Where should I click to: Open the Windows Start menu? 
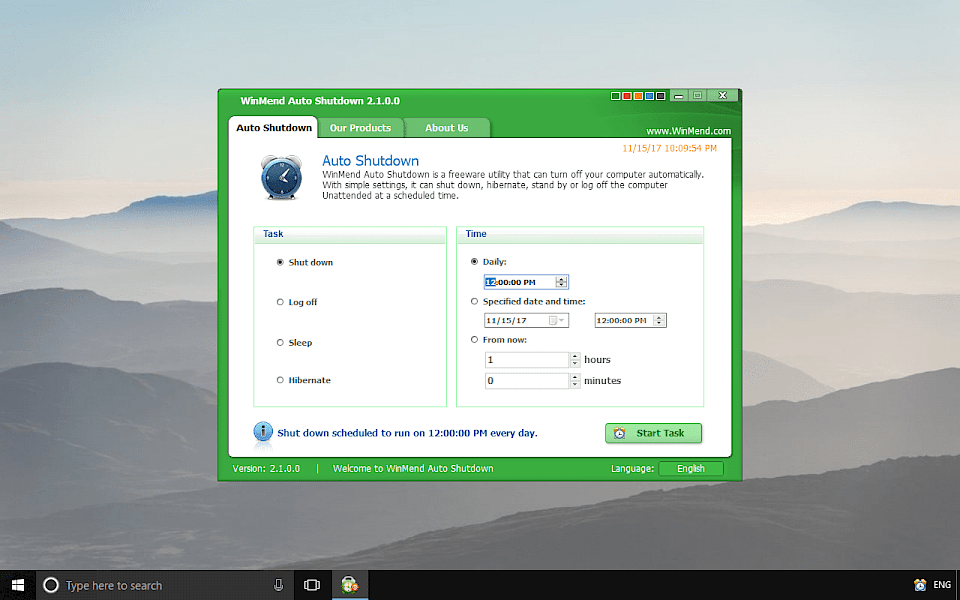tap(18, 585)
